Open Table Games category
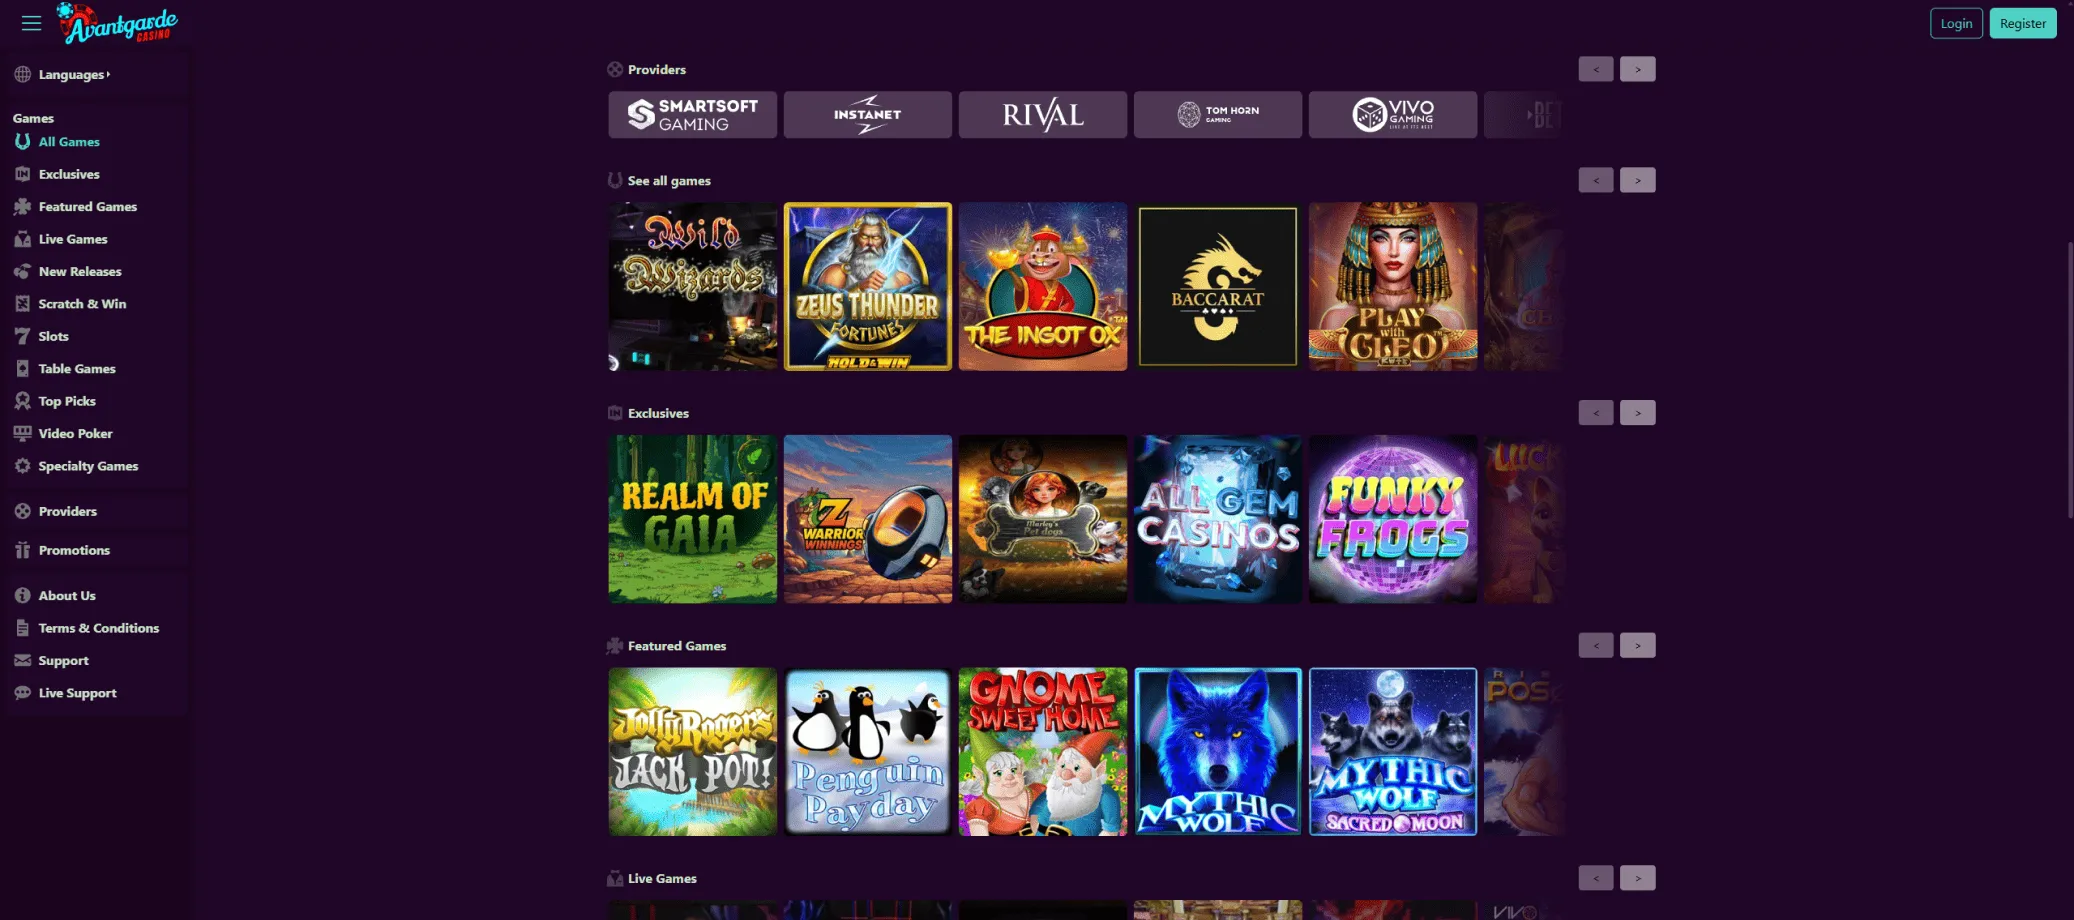2074x920 pixels. [x=77, y=369]
